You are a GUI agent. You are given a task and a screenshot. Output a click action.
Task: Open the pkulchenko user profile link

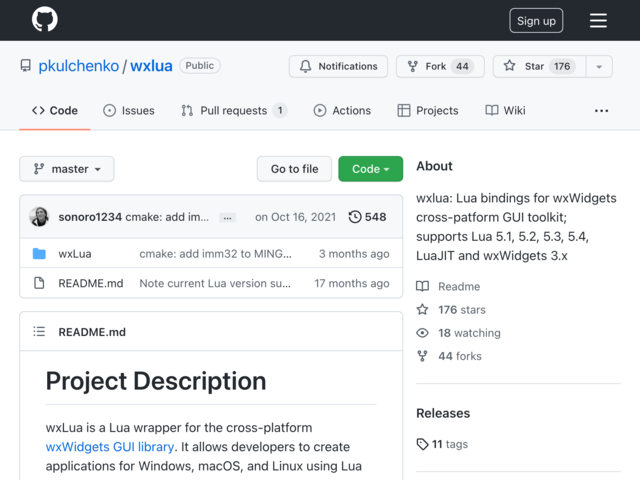point(78,66)
